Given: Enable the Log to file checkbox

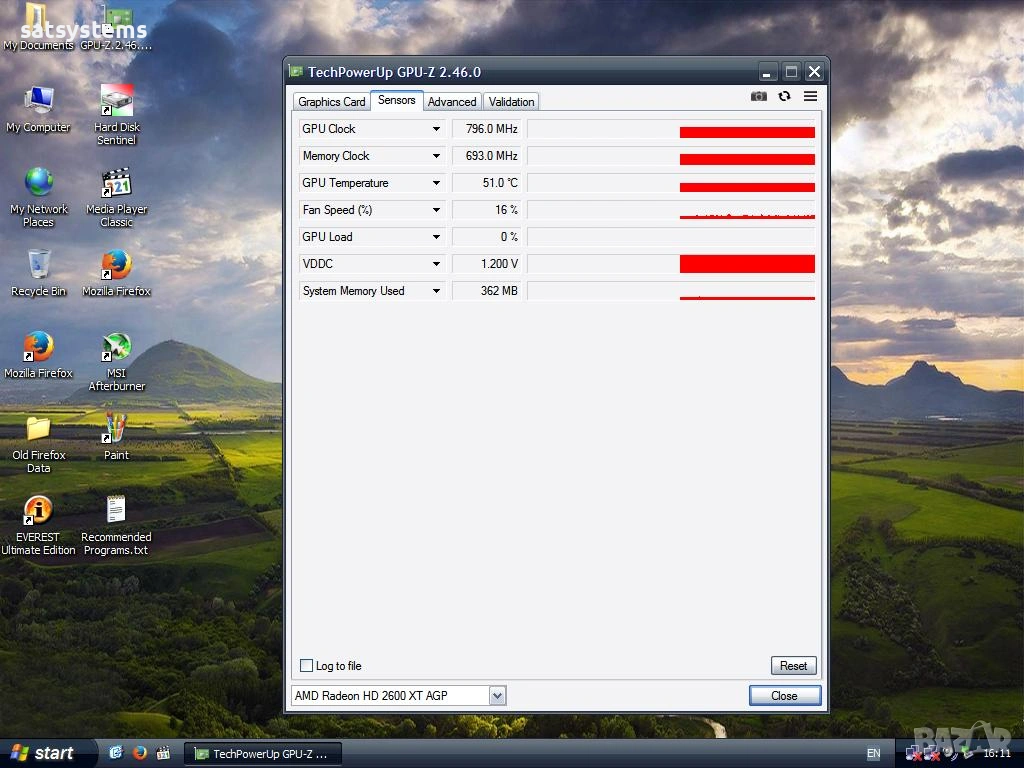Looking at the screenshot, I should pos(307,666).
